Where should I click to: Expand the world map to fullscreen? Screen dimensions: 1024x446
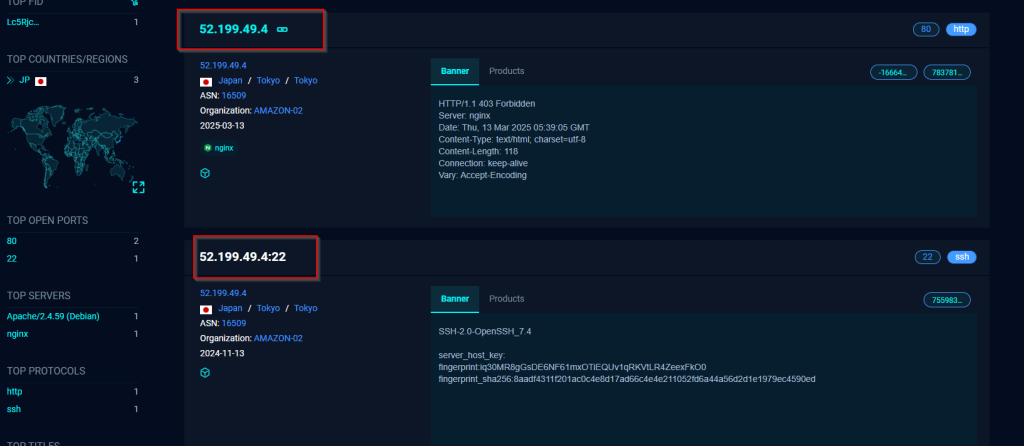[x=138, y=187]
